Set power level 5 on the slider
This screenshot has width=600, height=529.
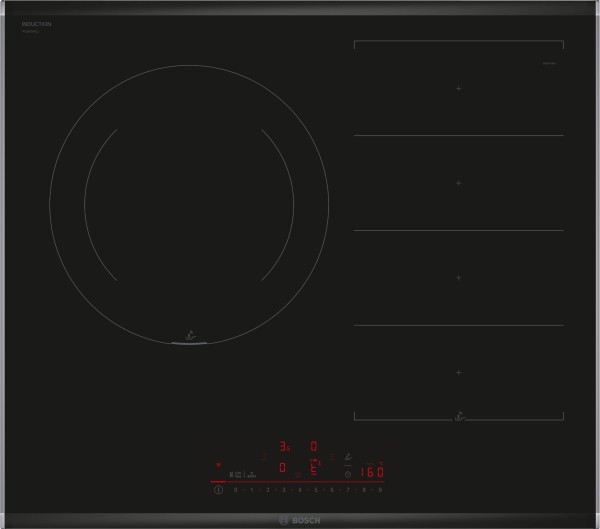pos(316,491)
